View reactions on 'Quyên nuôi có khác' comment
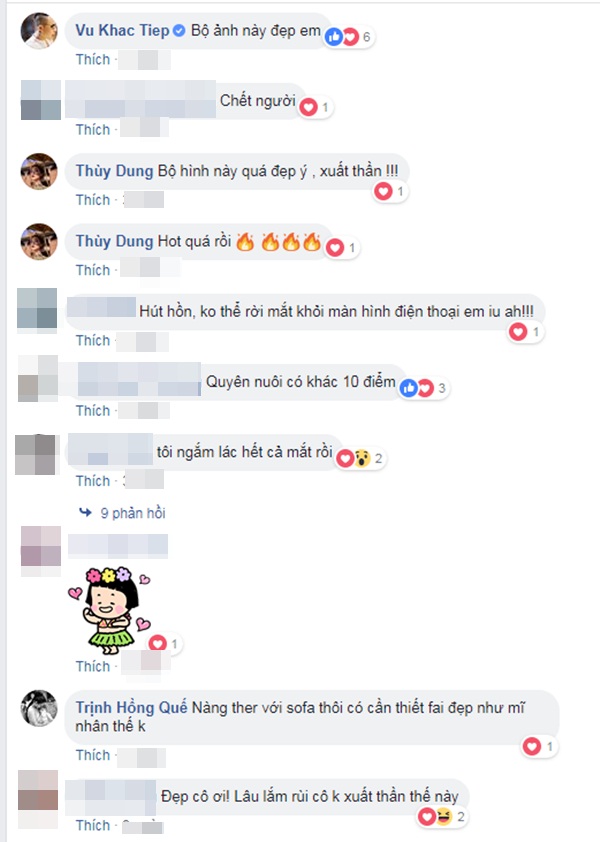 [x=423, y=388]
